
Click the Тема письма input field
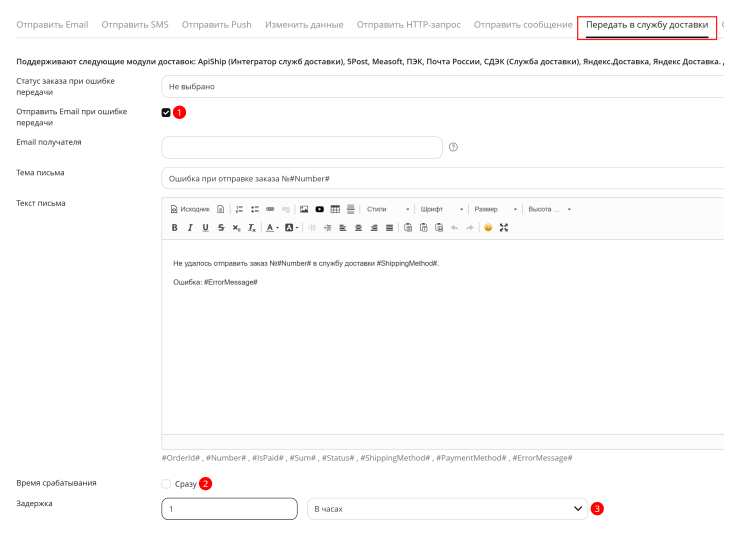coord(443,178)
